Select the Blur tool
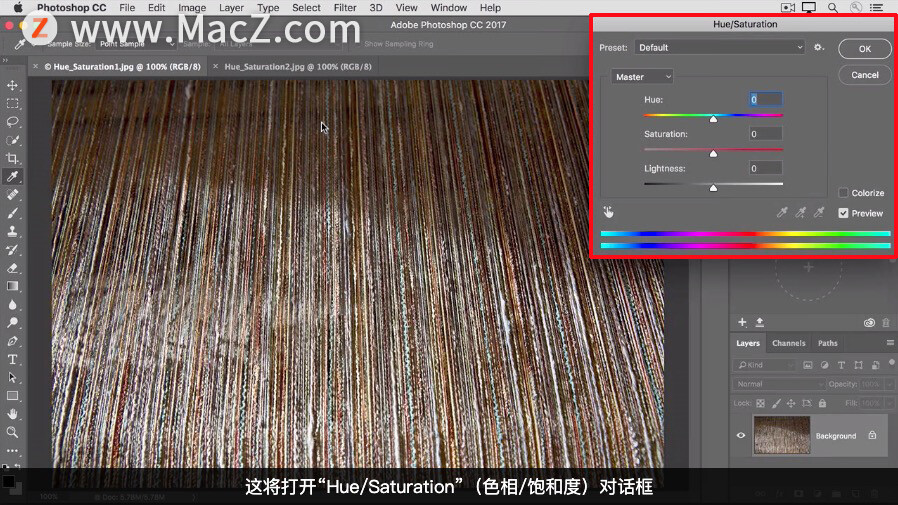Image resolution: width=898 pixels, height=505 pixels. pyautogui.click(x=12, y=305)
